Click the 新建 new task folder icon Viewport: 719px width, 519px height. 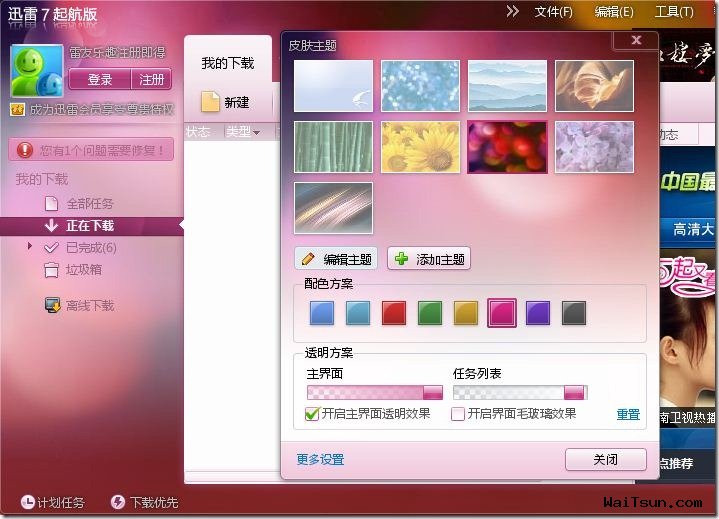(211, 102)
